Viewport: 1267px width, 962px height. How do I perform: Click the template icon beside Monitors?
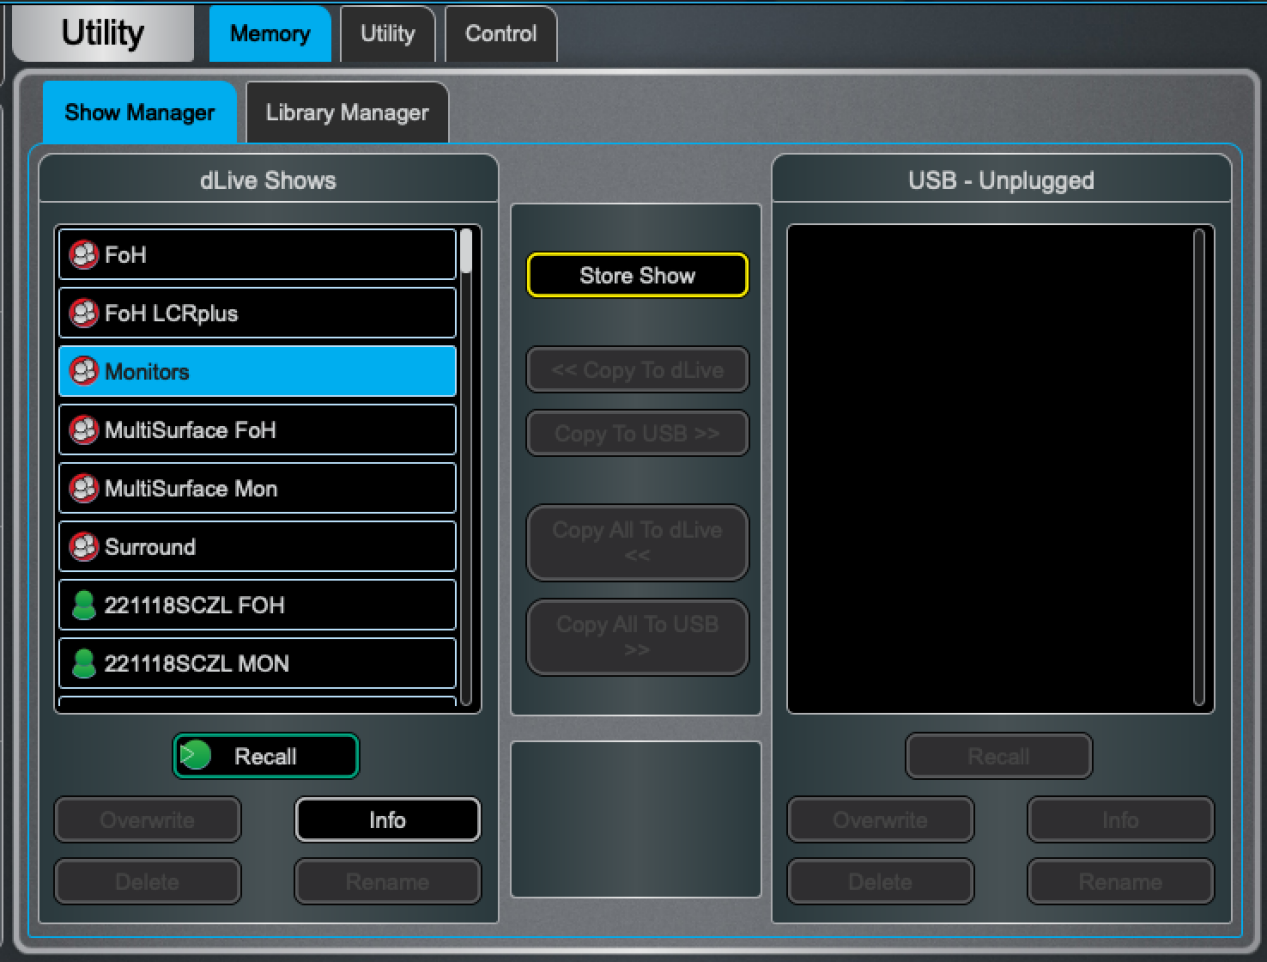[84, 371]
